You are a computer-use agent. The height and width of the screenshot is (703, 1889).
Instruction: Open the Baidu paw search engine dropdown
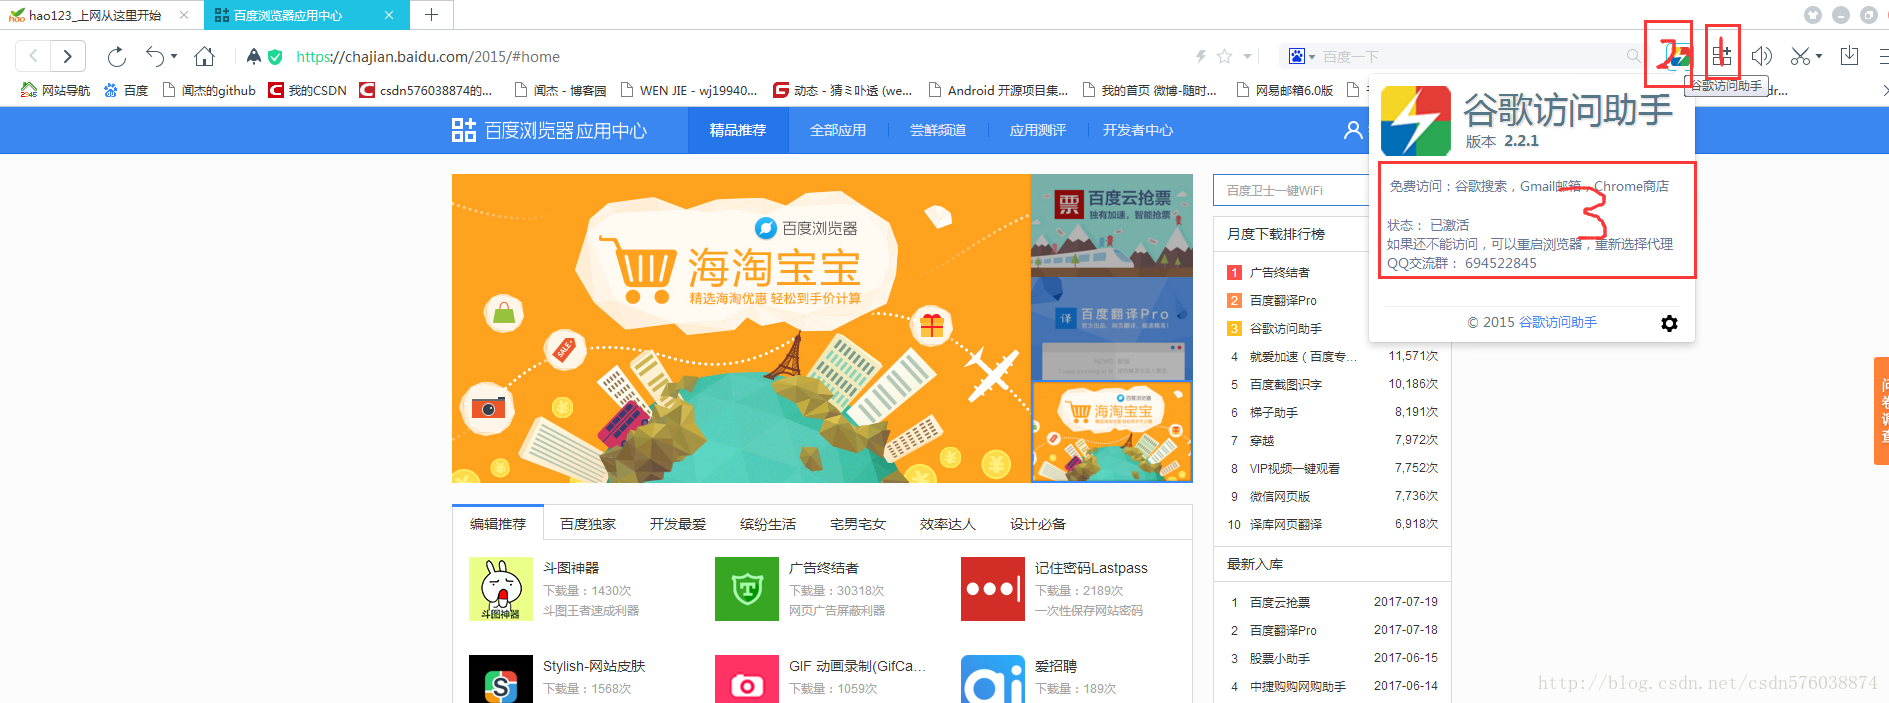1301,56
